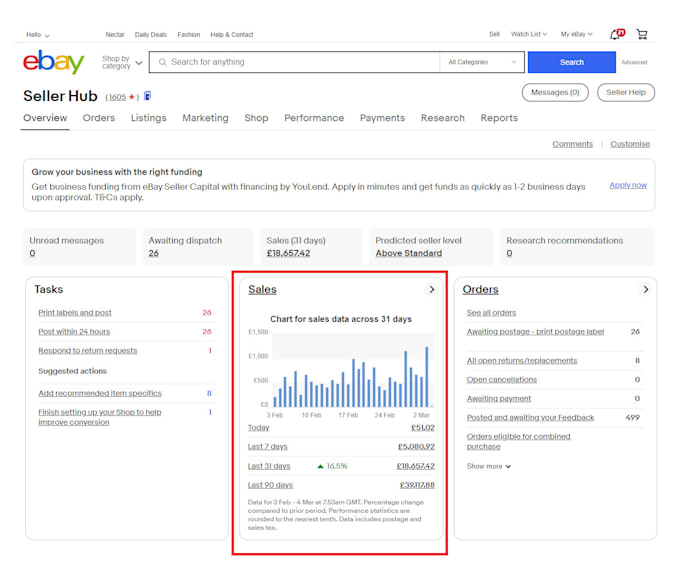Image resolution: width=680 pixels, height=564 pixels.
Task: Open All open returns/replacements link
Action: click(522, 361)
